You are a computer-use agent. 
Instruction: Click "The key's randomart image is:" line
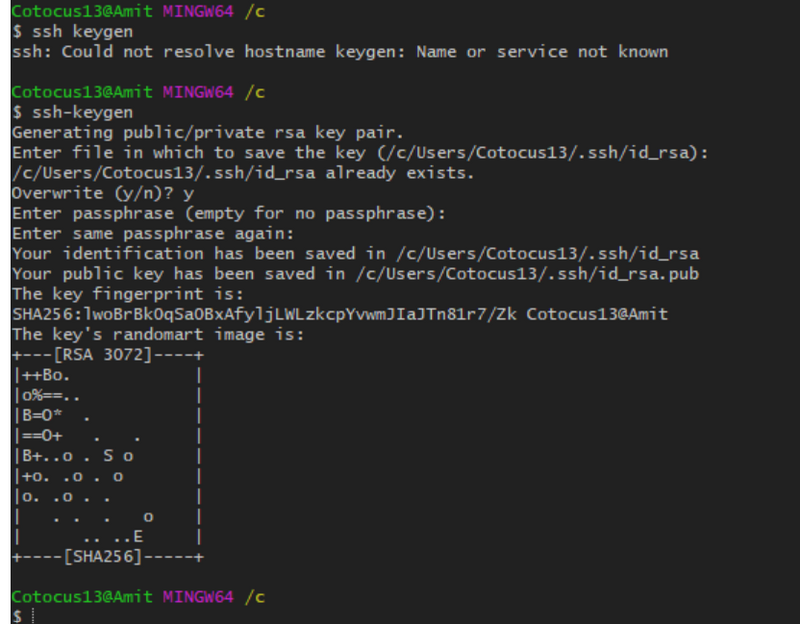(157, 334)
